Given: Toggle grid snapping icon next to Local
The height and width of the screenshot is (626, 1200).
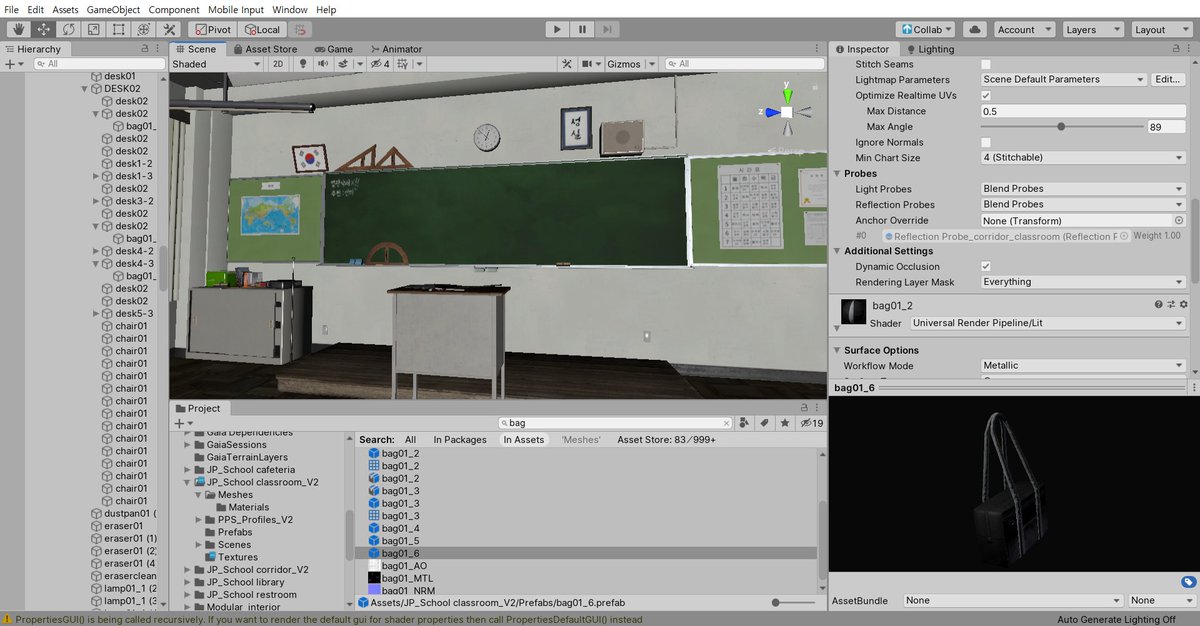Looking at the screenshot, I should (x=299, y=30).
